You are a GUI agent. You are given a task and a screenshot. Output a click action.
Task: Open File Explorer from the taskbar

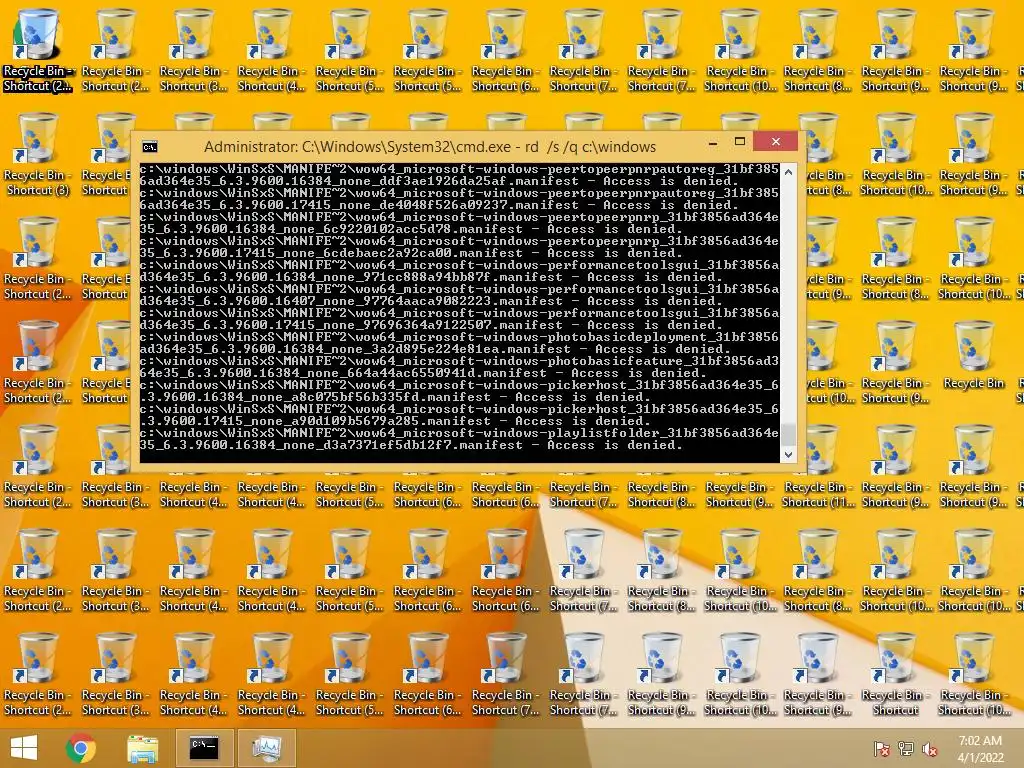click(142, 748)
